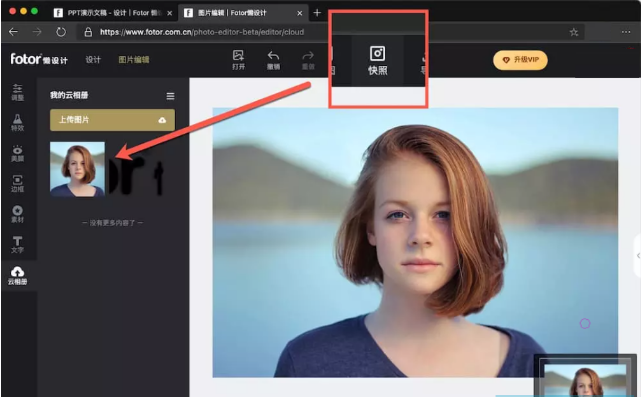Select the 文字 text tool
642x397 pixels.
[x=18, y=244]
